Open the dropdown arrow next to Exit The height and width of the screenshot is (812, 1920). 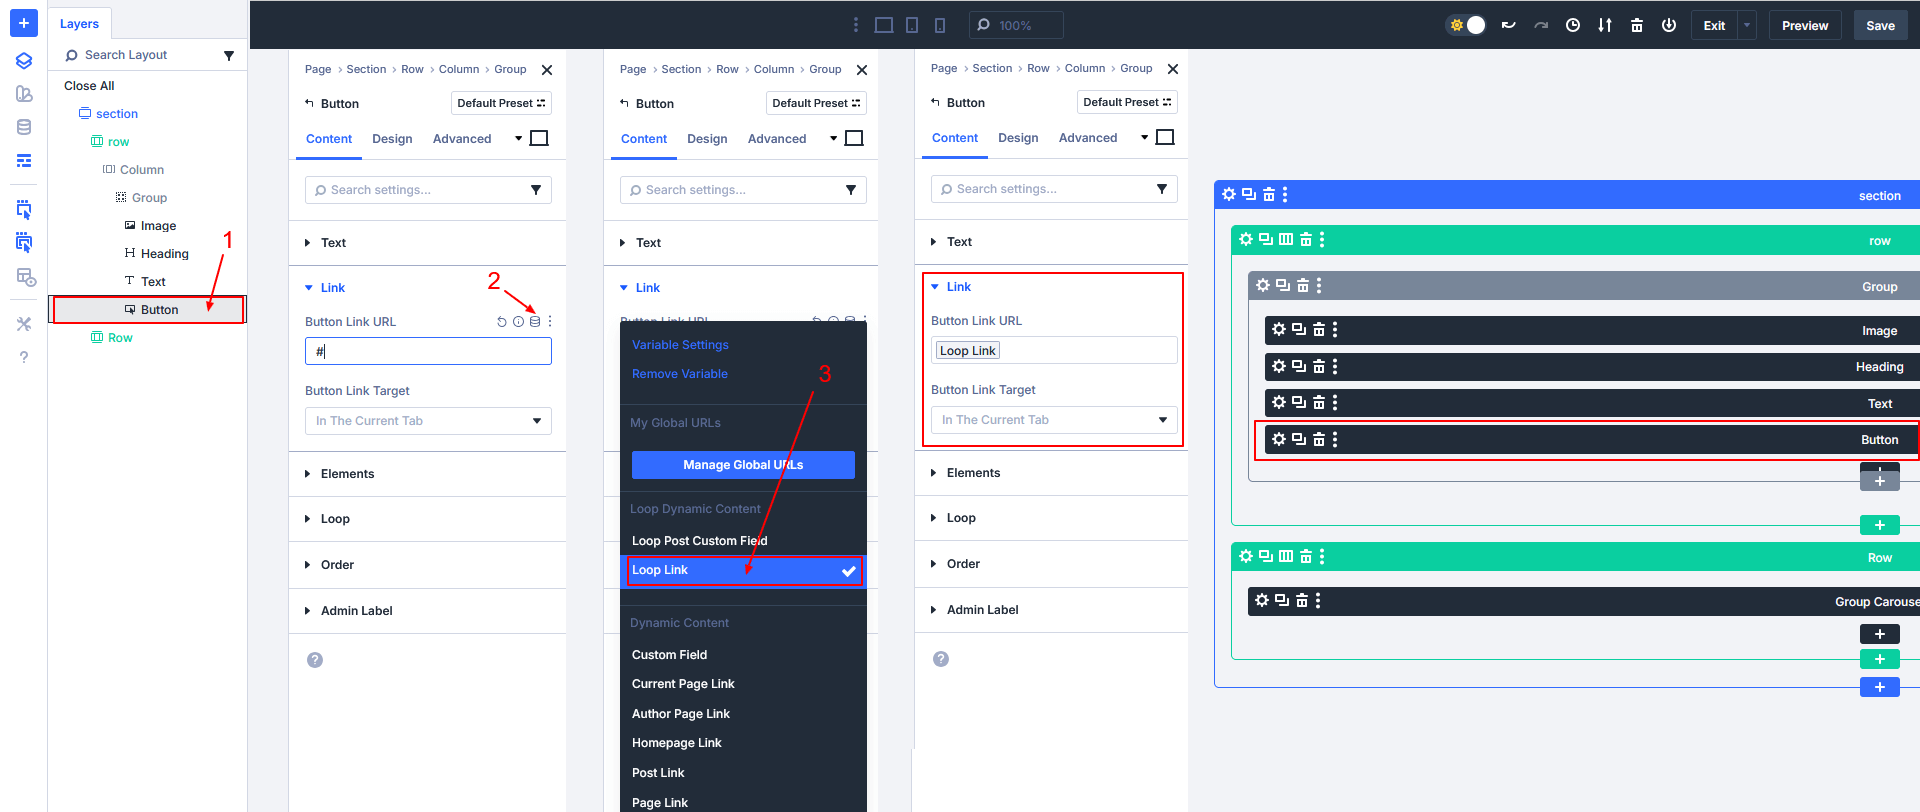1747,25
